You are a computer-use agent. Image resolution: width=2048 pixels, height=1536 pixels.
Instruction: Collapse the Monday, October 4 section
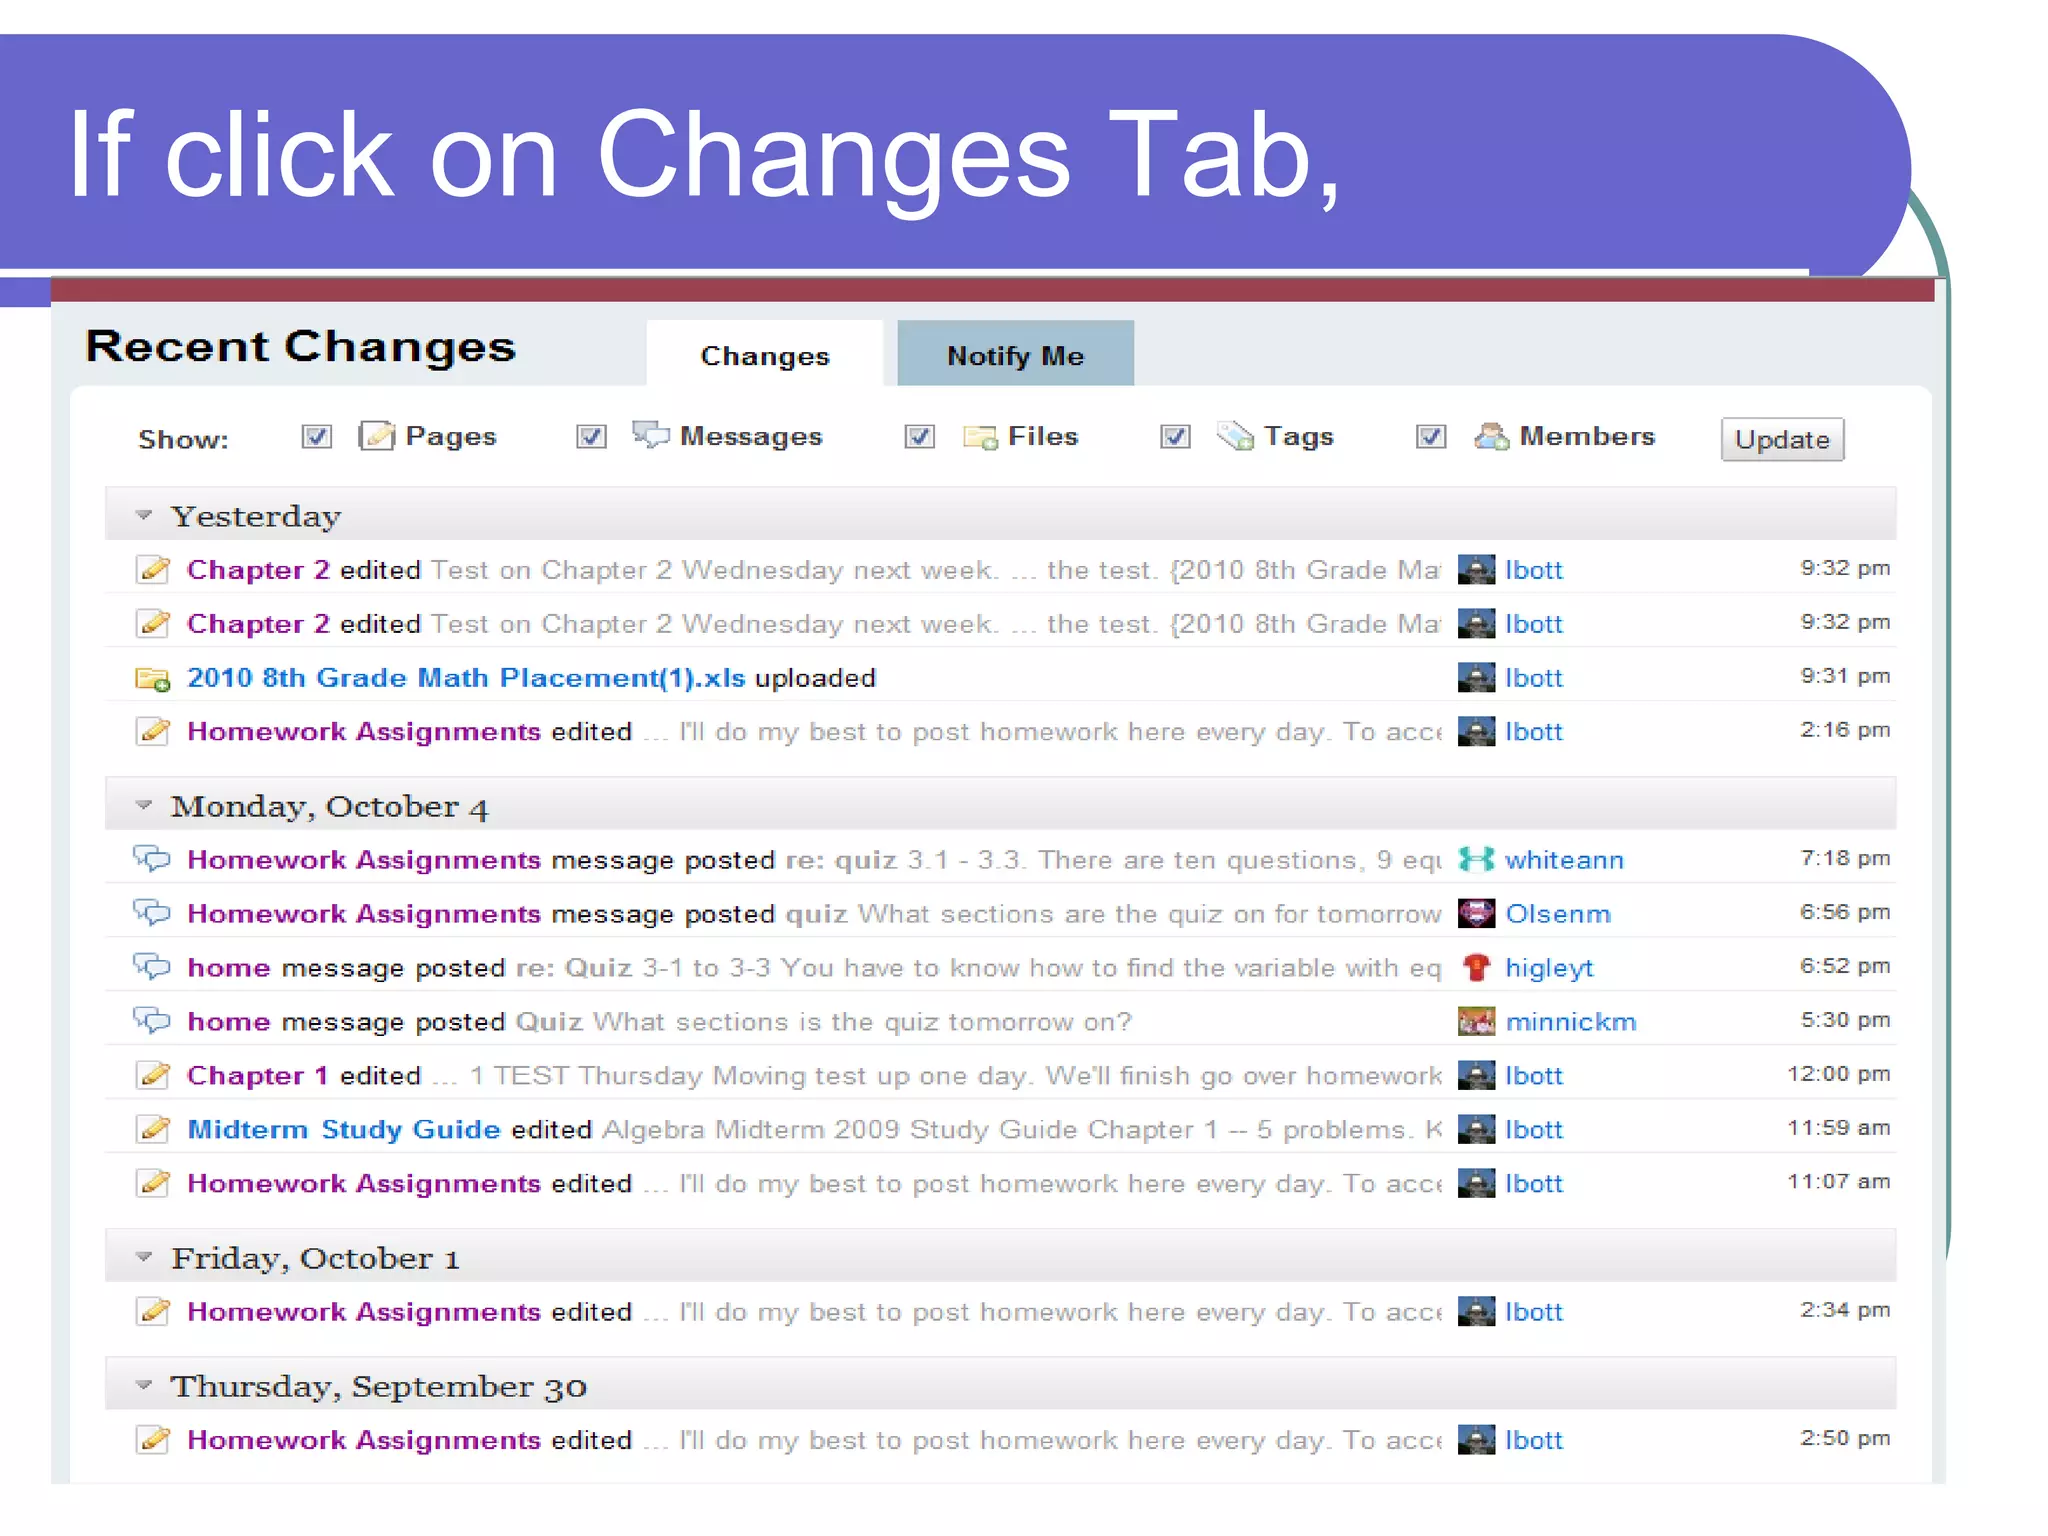pos(144,805)
